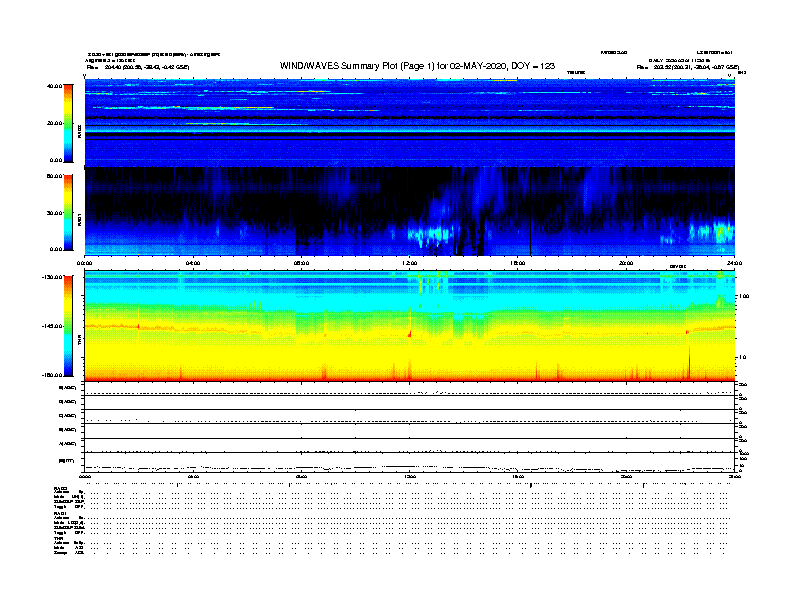Click the TNR spectrogram panel
The height and width of the screenshot is (612, 792).
click(x=410, y=326)
